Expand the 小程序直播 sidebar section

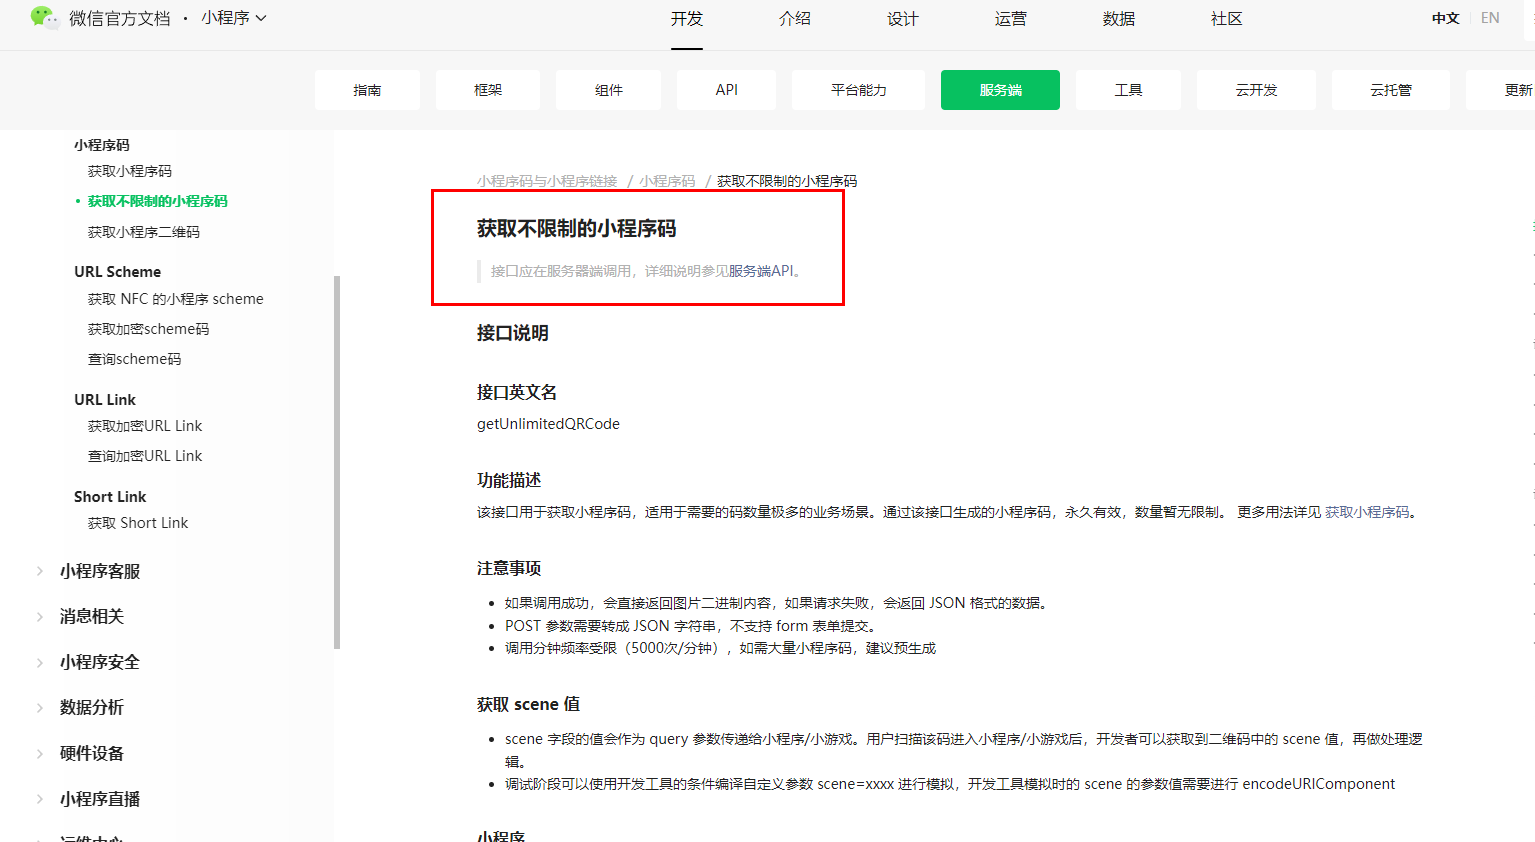(100, 799)
